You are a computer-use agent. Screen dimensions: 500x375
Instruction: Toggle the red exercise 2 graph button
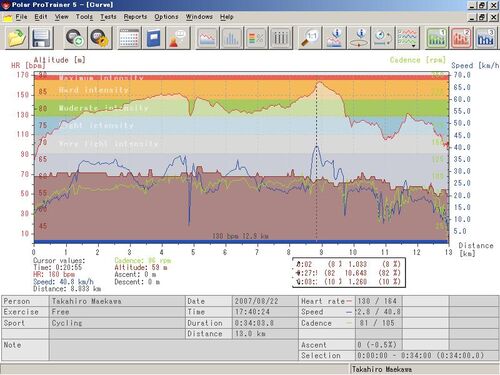461,38
